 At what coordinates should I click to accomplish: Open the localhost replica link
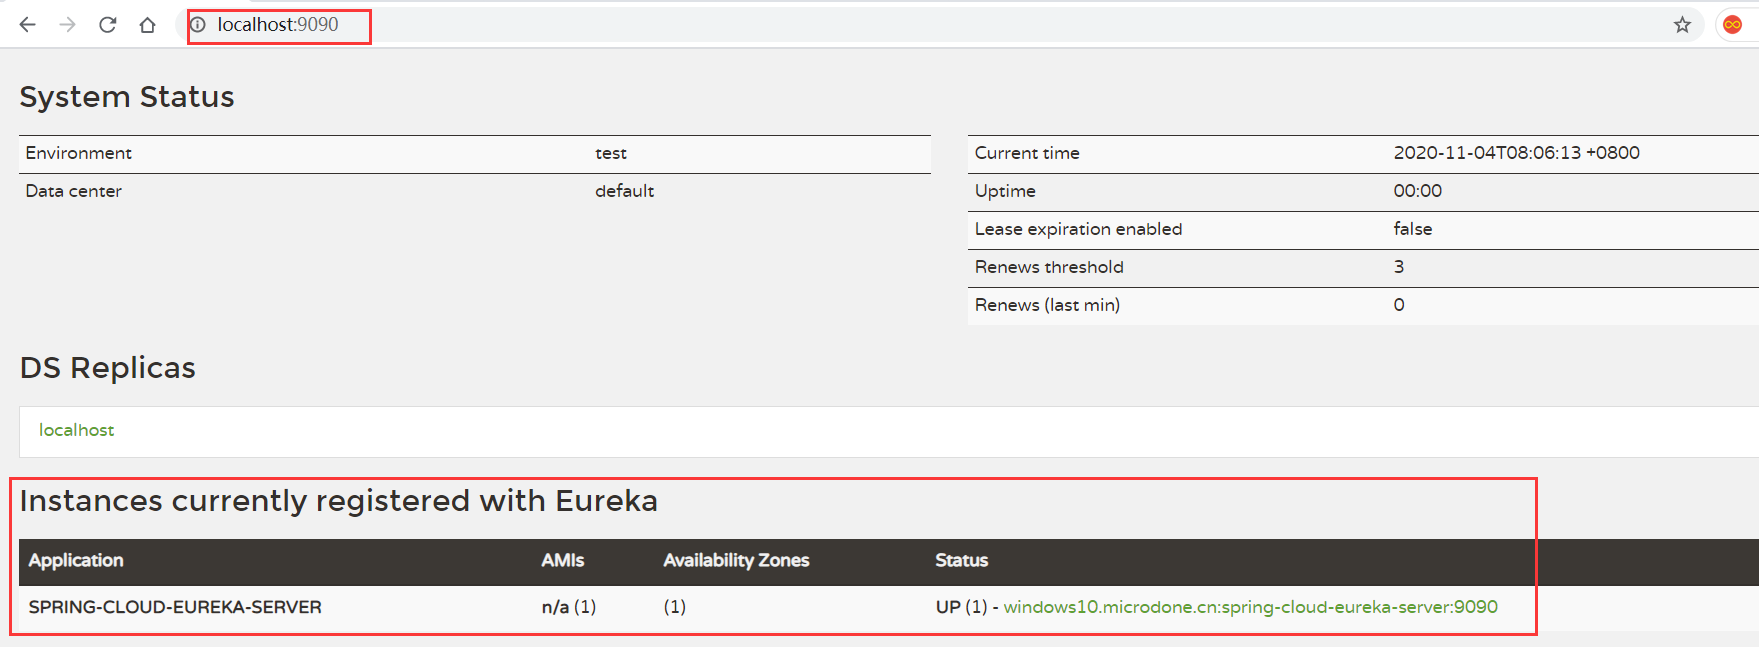(76, 430)
